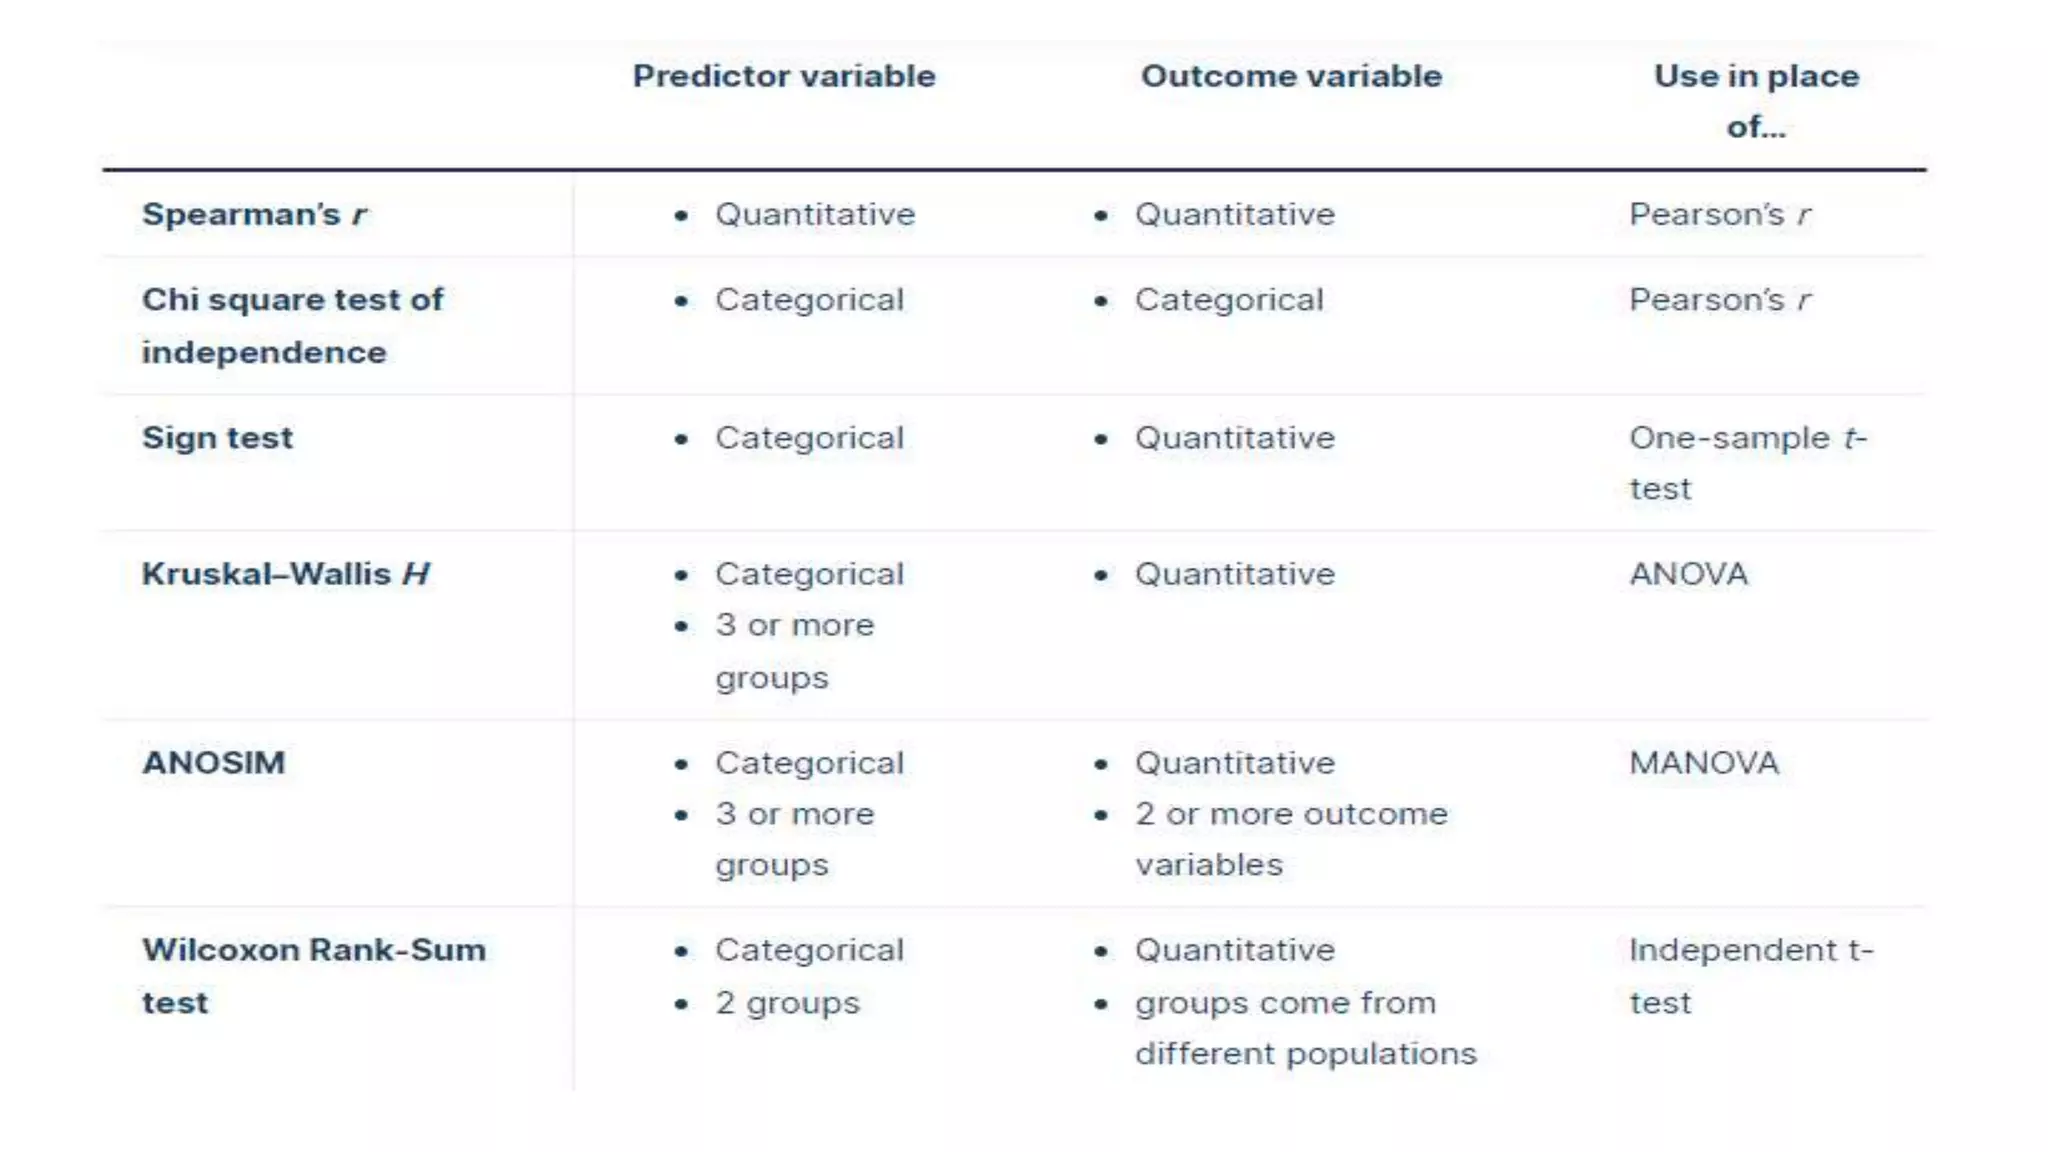Select the Wilcoxon Rank-Sum test label
The width and height of the screenshot is (2048, 1152).
313,975
